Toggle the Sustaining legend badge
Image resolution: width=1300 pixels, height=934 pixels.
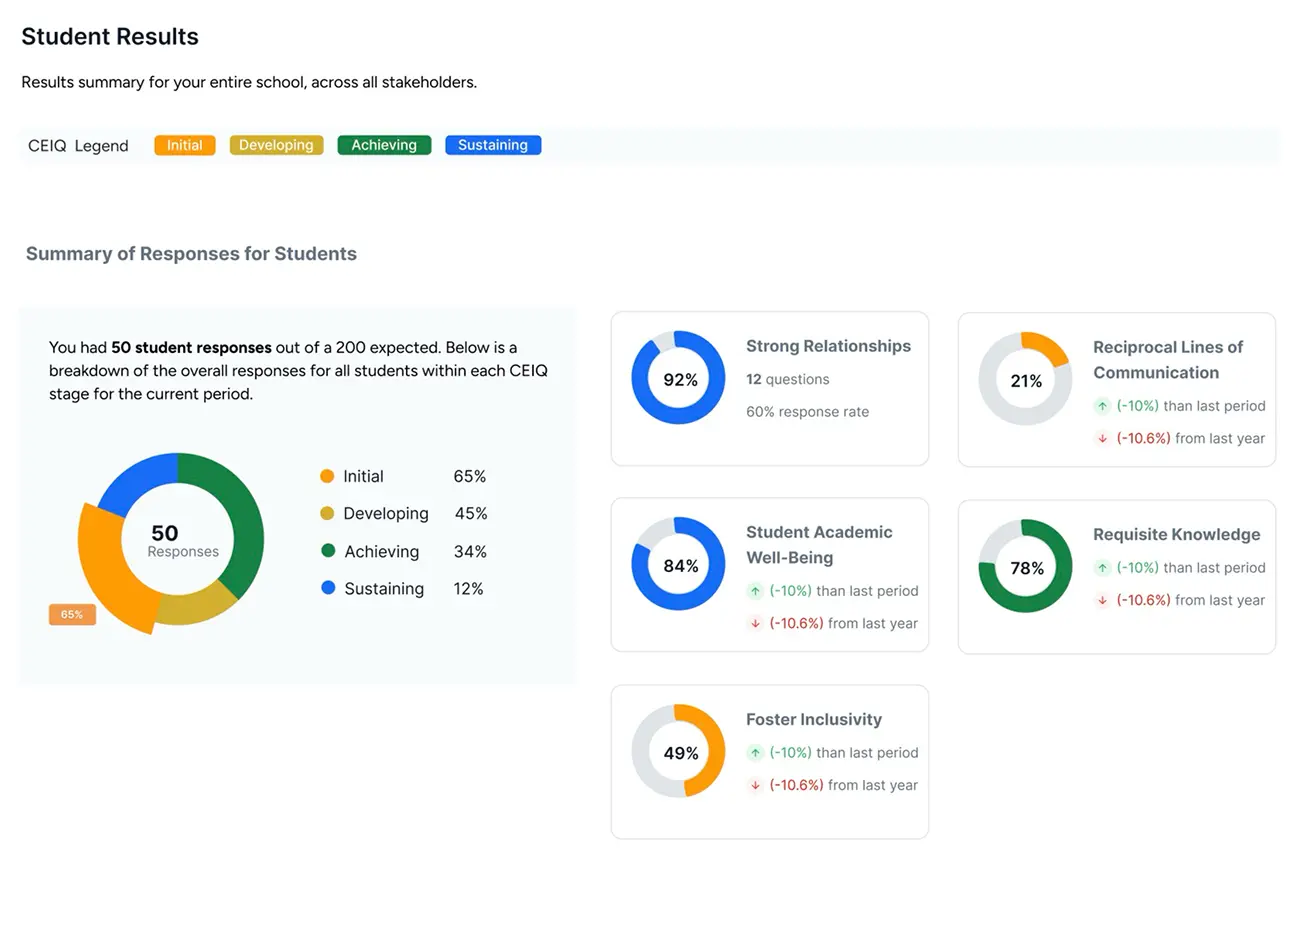tap(493, 144)
